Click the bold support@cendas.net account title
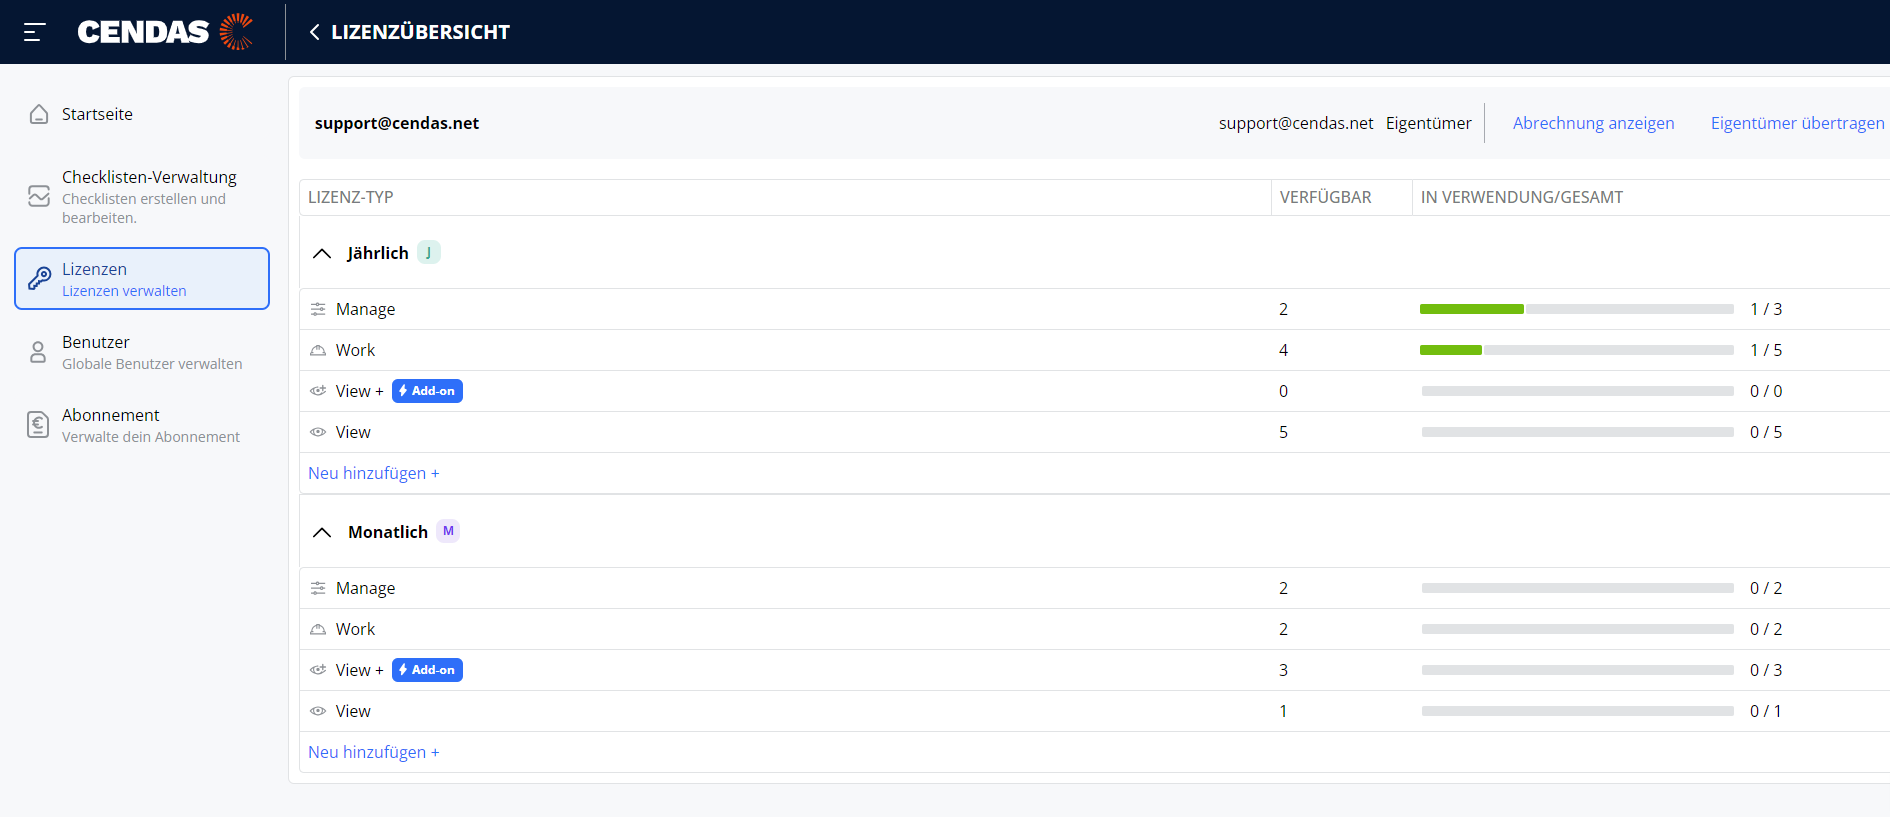The width and height of the screenshot is (1890, 817). point(397,123)
